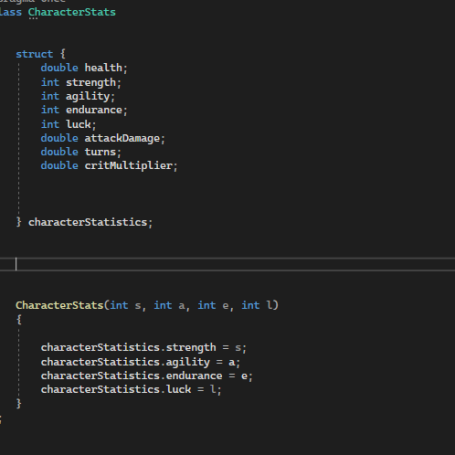455x455 pixels.
Task: Click the 'int s' constructor parameter
Action: coord(125,305)
